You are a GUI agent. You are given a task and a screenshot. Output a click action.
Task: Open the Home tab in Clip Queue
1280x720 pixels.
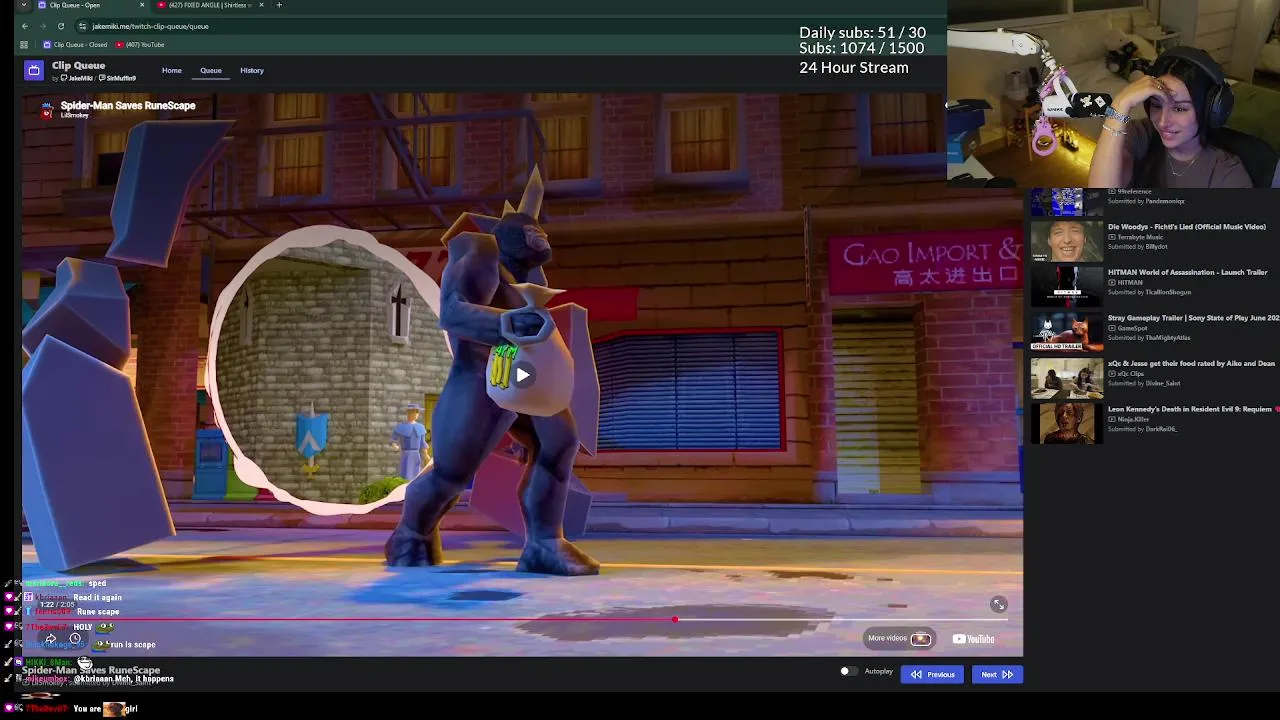172,70
